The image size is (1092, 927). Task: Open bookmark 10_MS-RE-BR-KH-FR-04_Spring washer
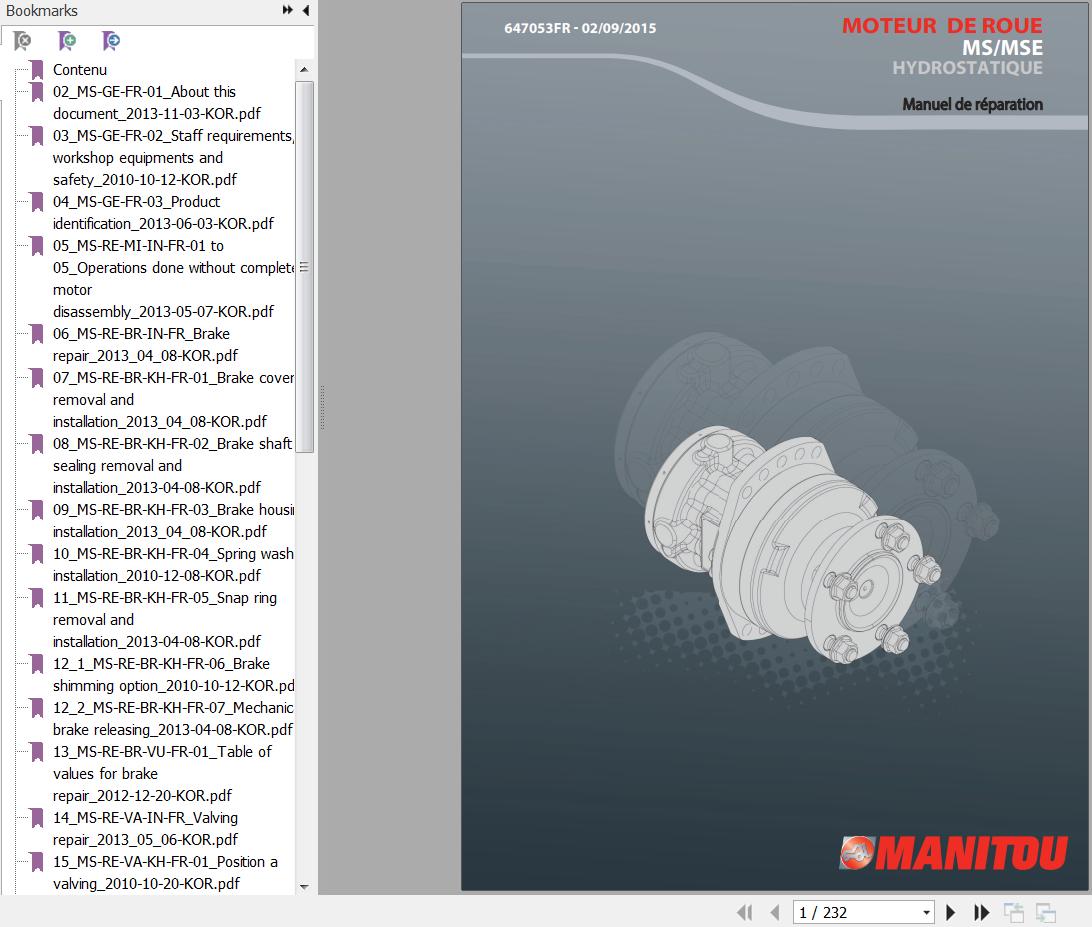pyautogui.click(x=173, y=565)
